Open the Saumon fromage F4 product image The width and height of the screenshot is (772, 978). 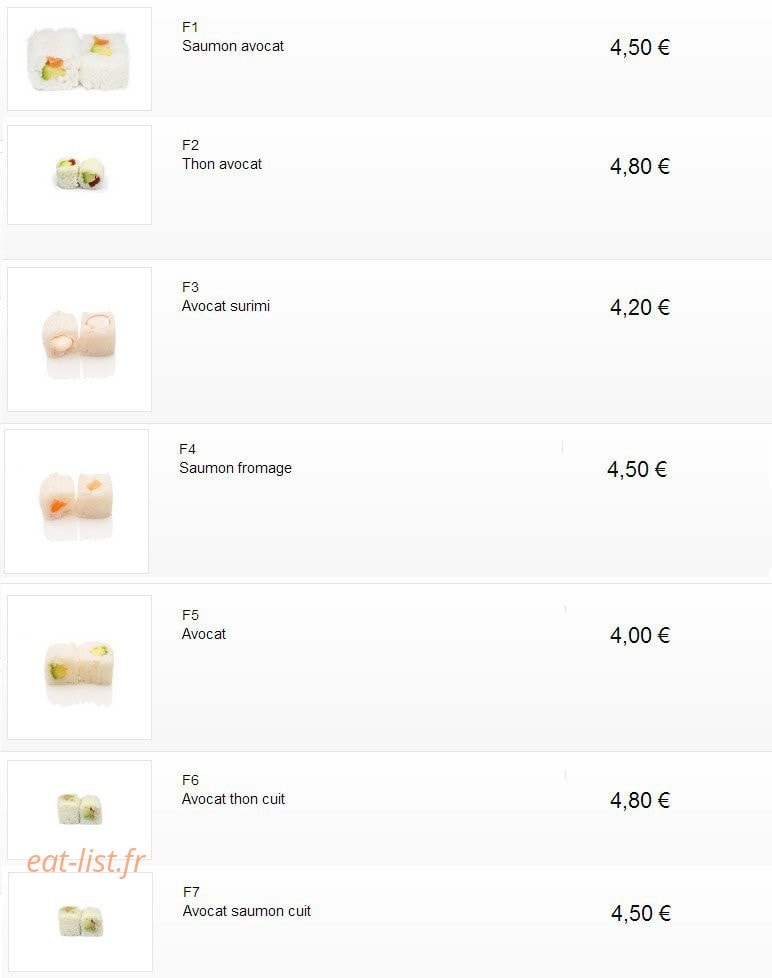(77, 501)
